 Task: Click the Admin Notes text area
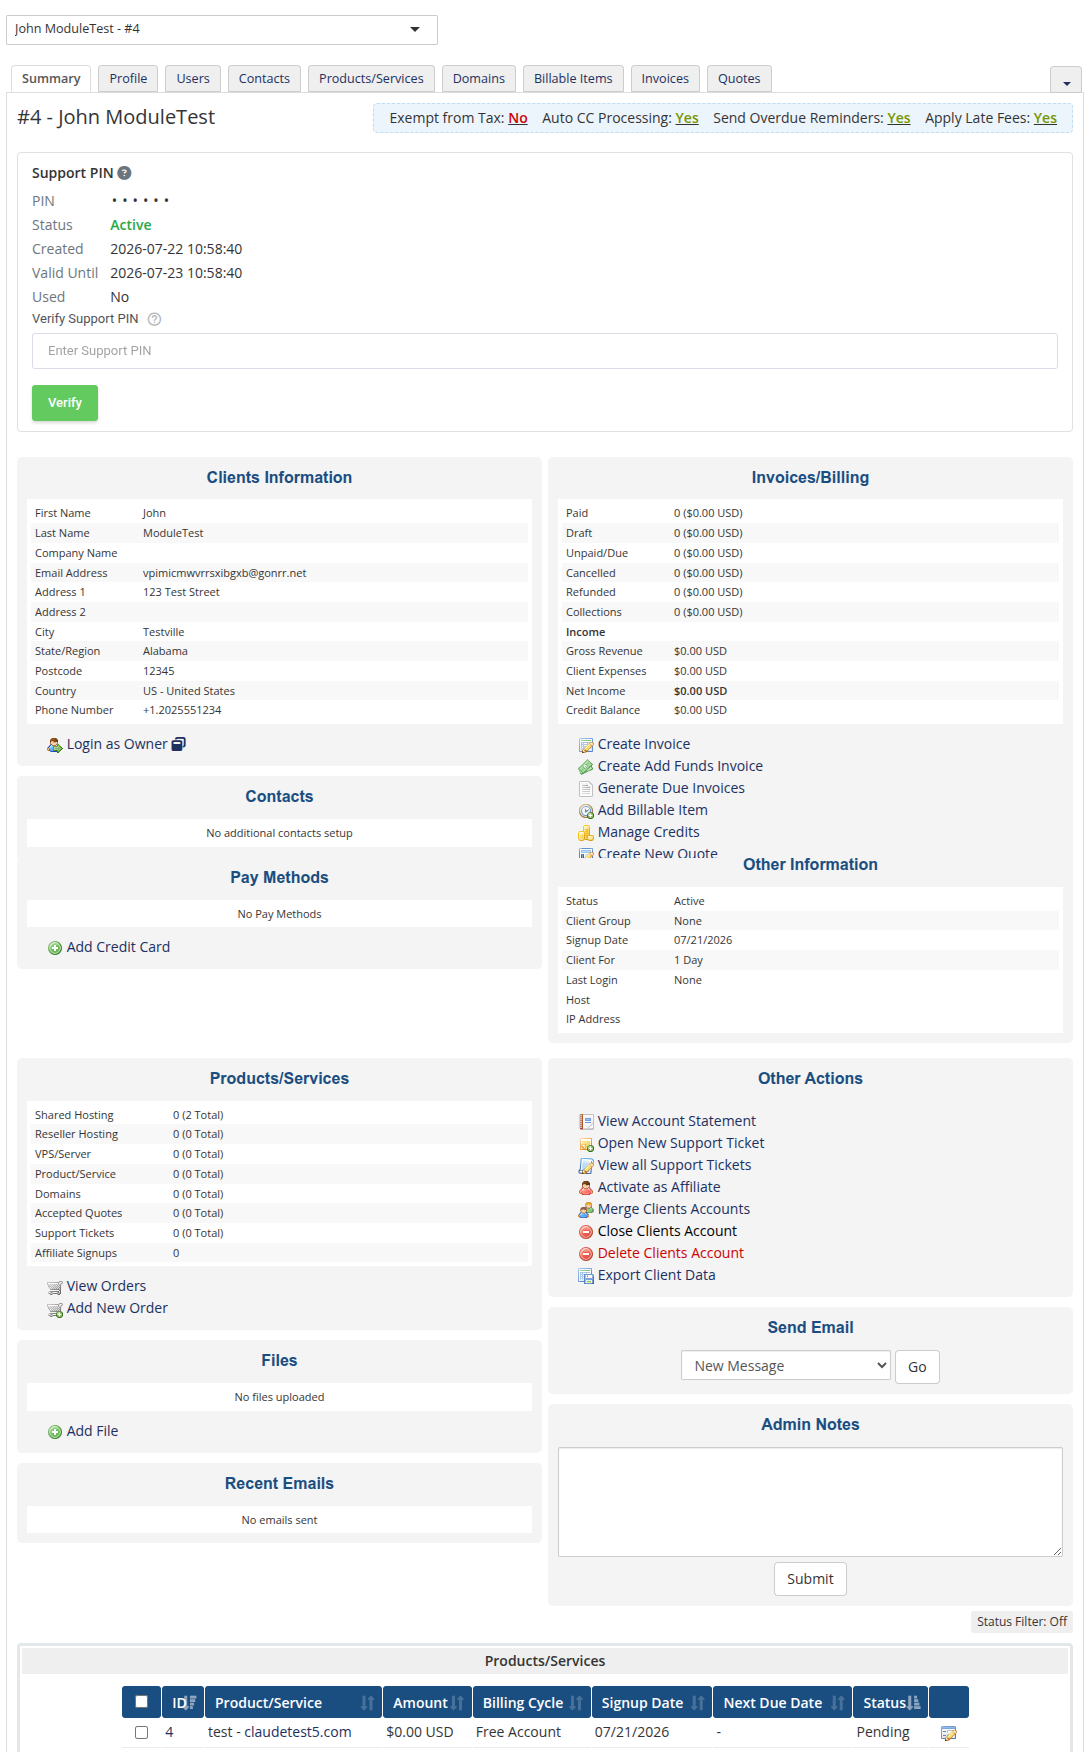point(810,1502)
